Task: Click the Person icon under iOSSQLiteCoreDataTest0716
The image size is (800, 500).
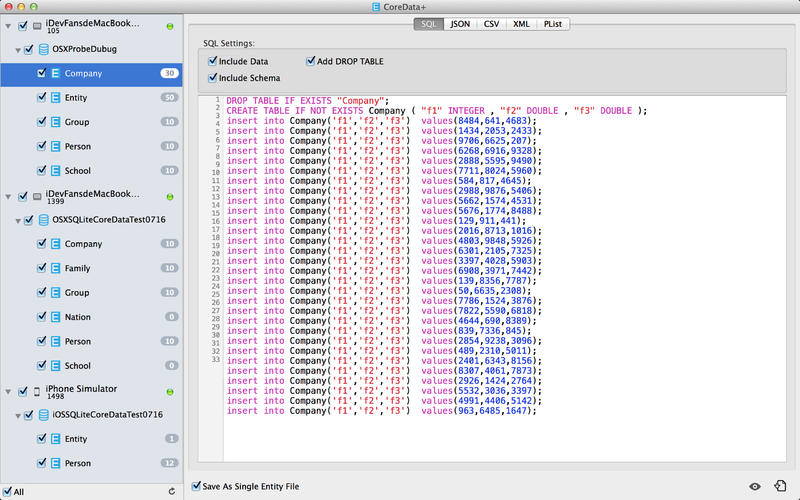Action: point(56,463)
